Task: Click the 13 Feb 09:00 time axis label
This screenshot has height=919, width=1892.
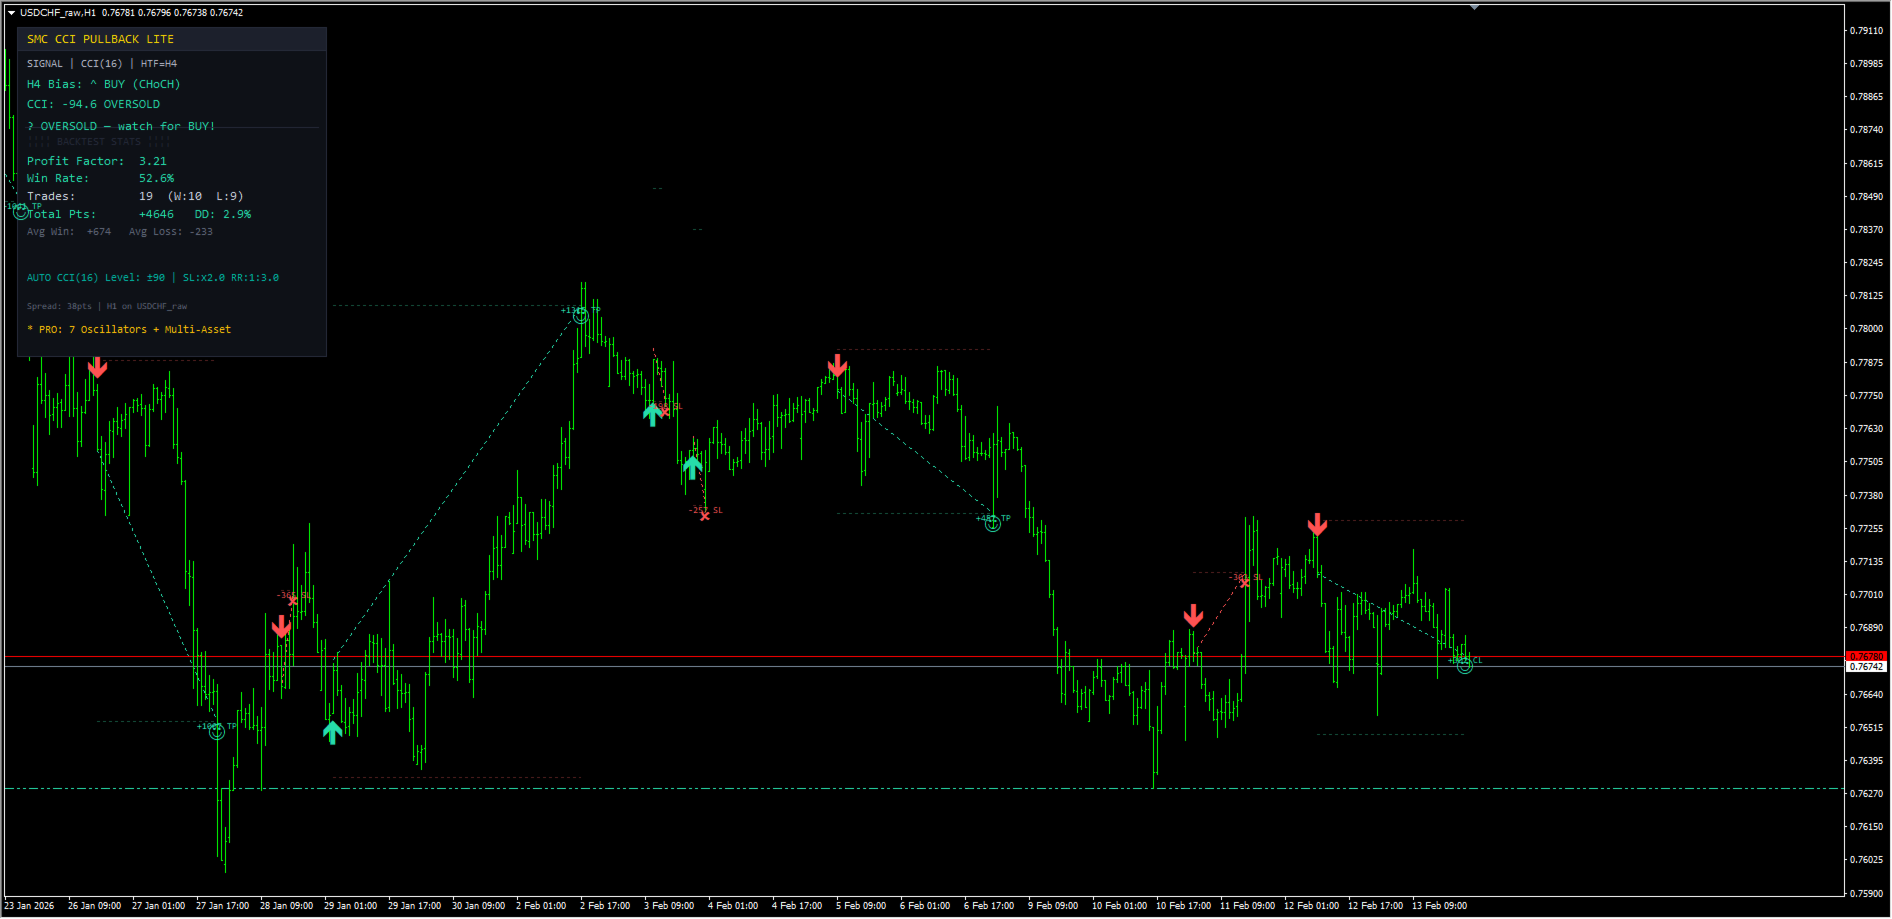Action: [x=1440, y=906]
